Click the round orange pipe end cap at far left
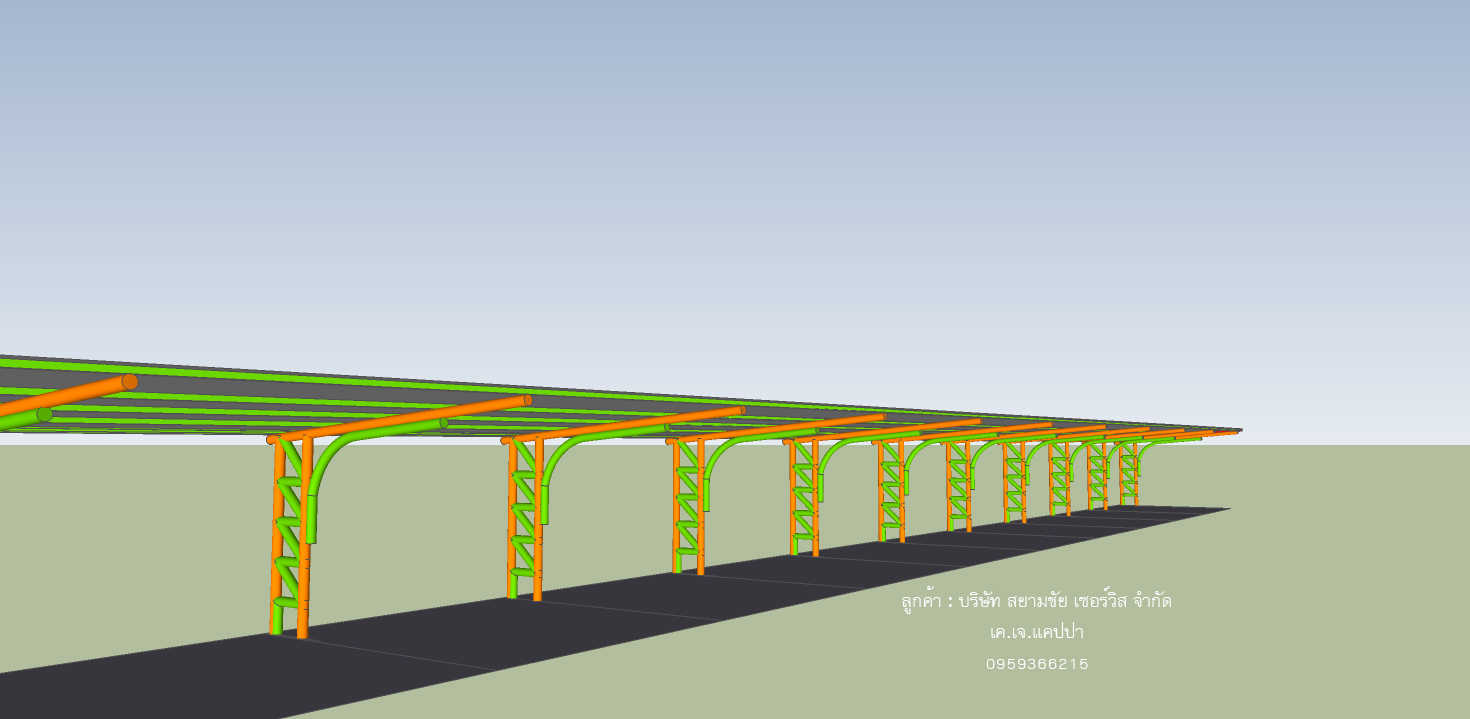 (x=129, y=382)
